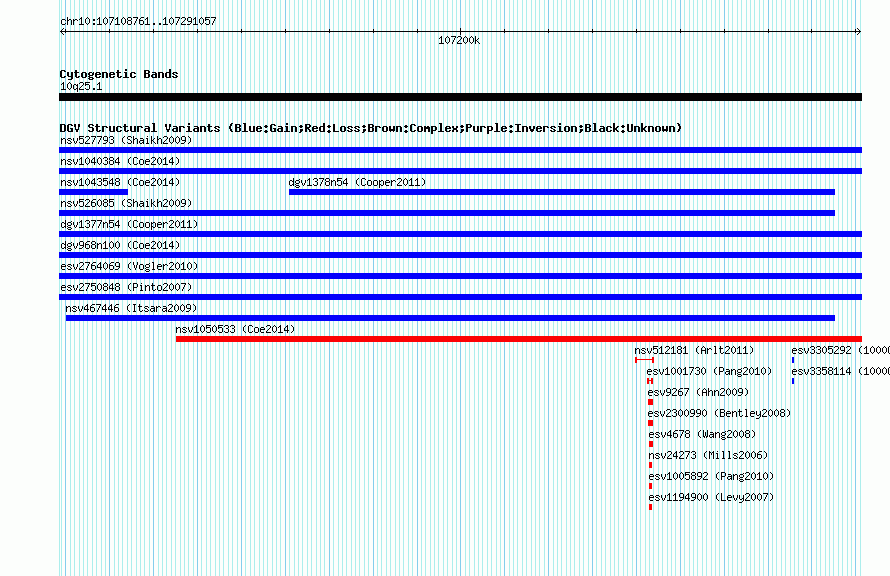
Task: Click the red loss mark of esv1005892
Action: [x=650, y=486]
